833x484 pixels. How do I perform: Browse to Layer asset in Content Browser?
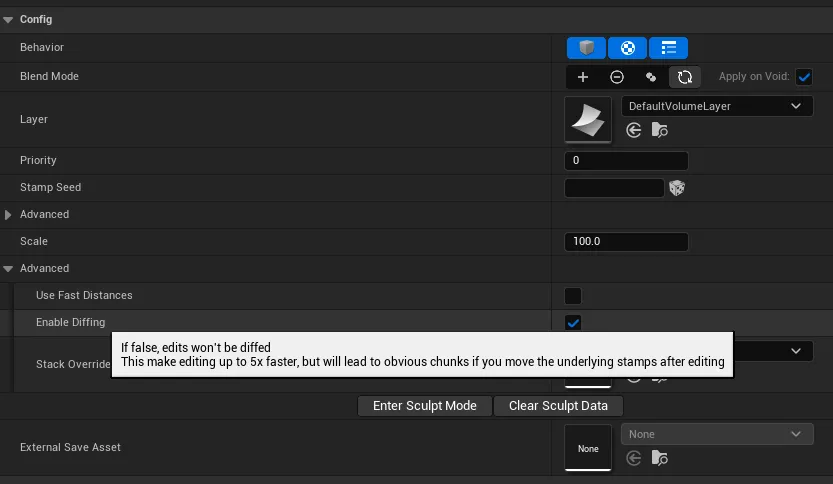[x=659, y=130]
